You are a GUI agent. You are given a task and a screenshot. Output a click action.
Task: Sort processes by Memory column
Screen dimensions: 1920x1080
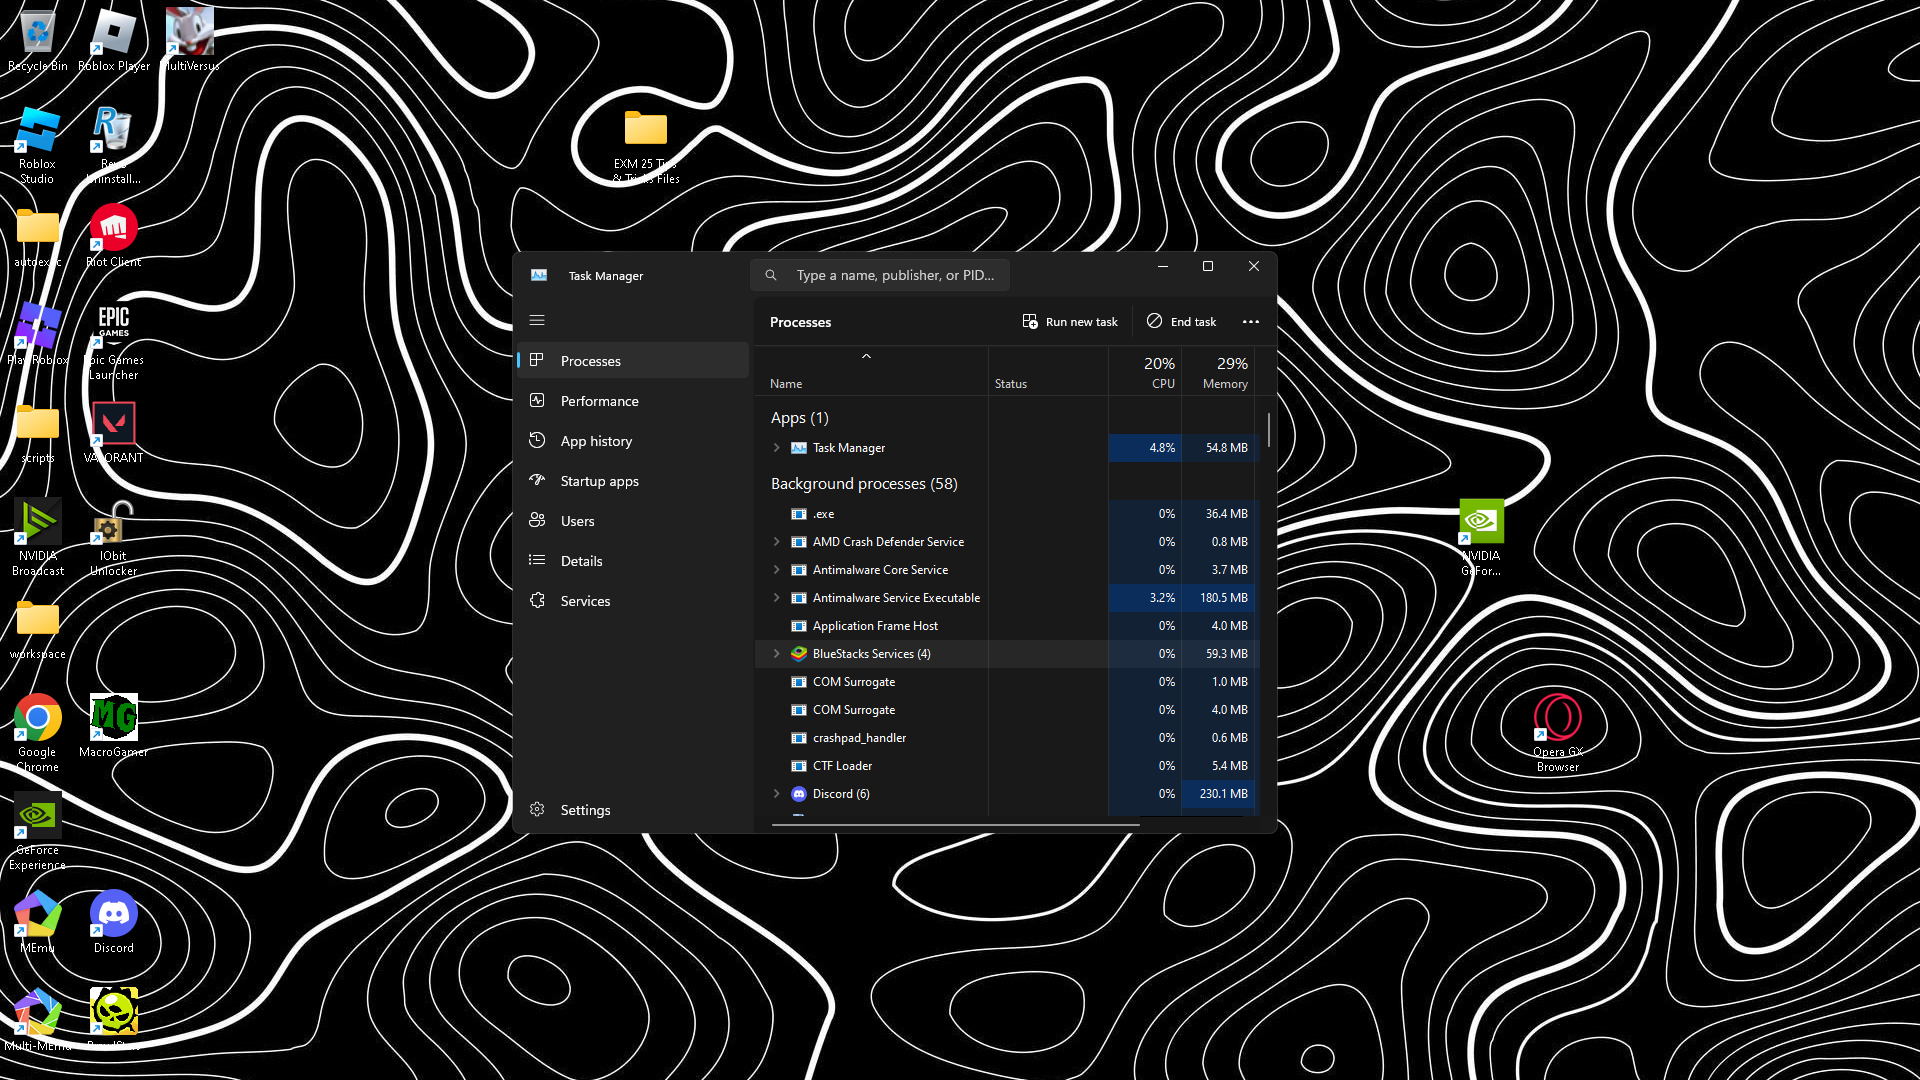1224,372
